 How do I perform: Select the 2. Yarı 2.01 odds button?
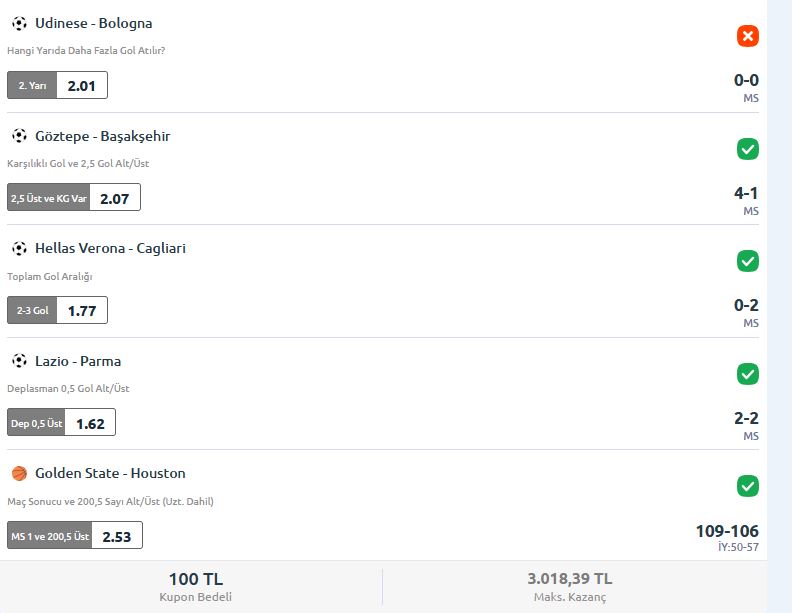(x=57, y=85)
